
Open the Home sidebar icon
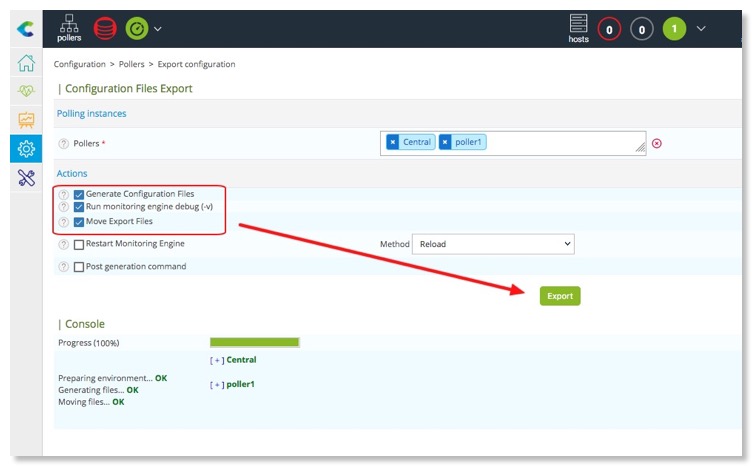(26, 64)
